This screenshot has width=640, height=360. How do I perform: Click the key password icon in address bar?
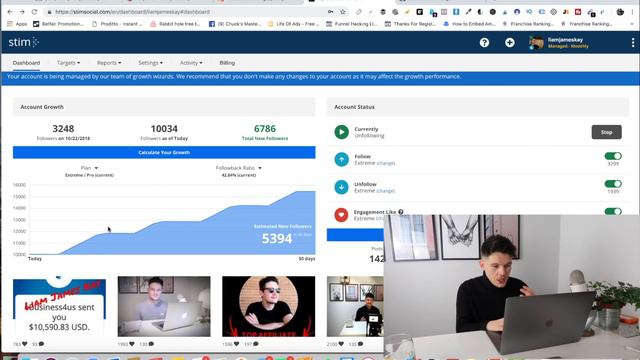pos(330,12)
